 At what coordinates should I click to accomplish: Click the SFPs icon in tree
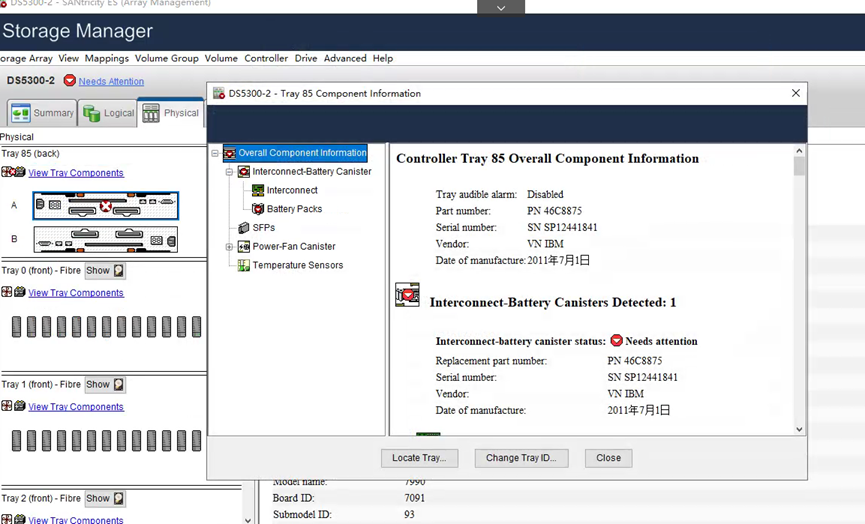244,228
